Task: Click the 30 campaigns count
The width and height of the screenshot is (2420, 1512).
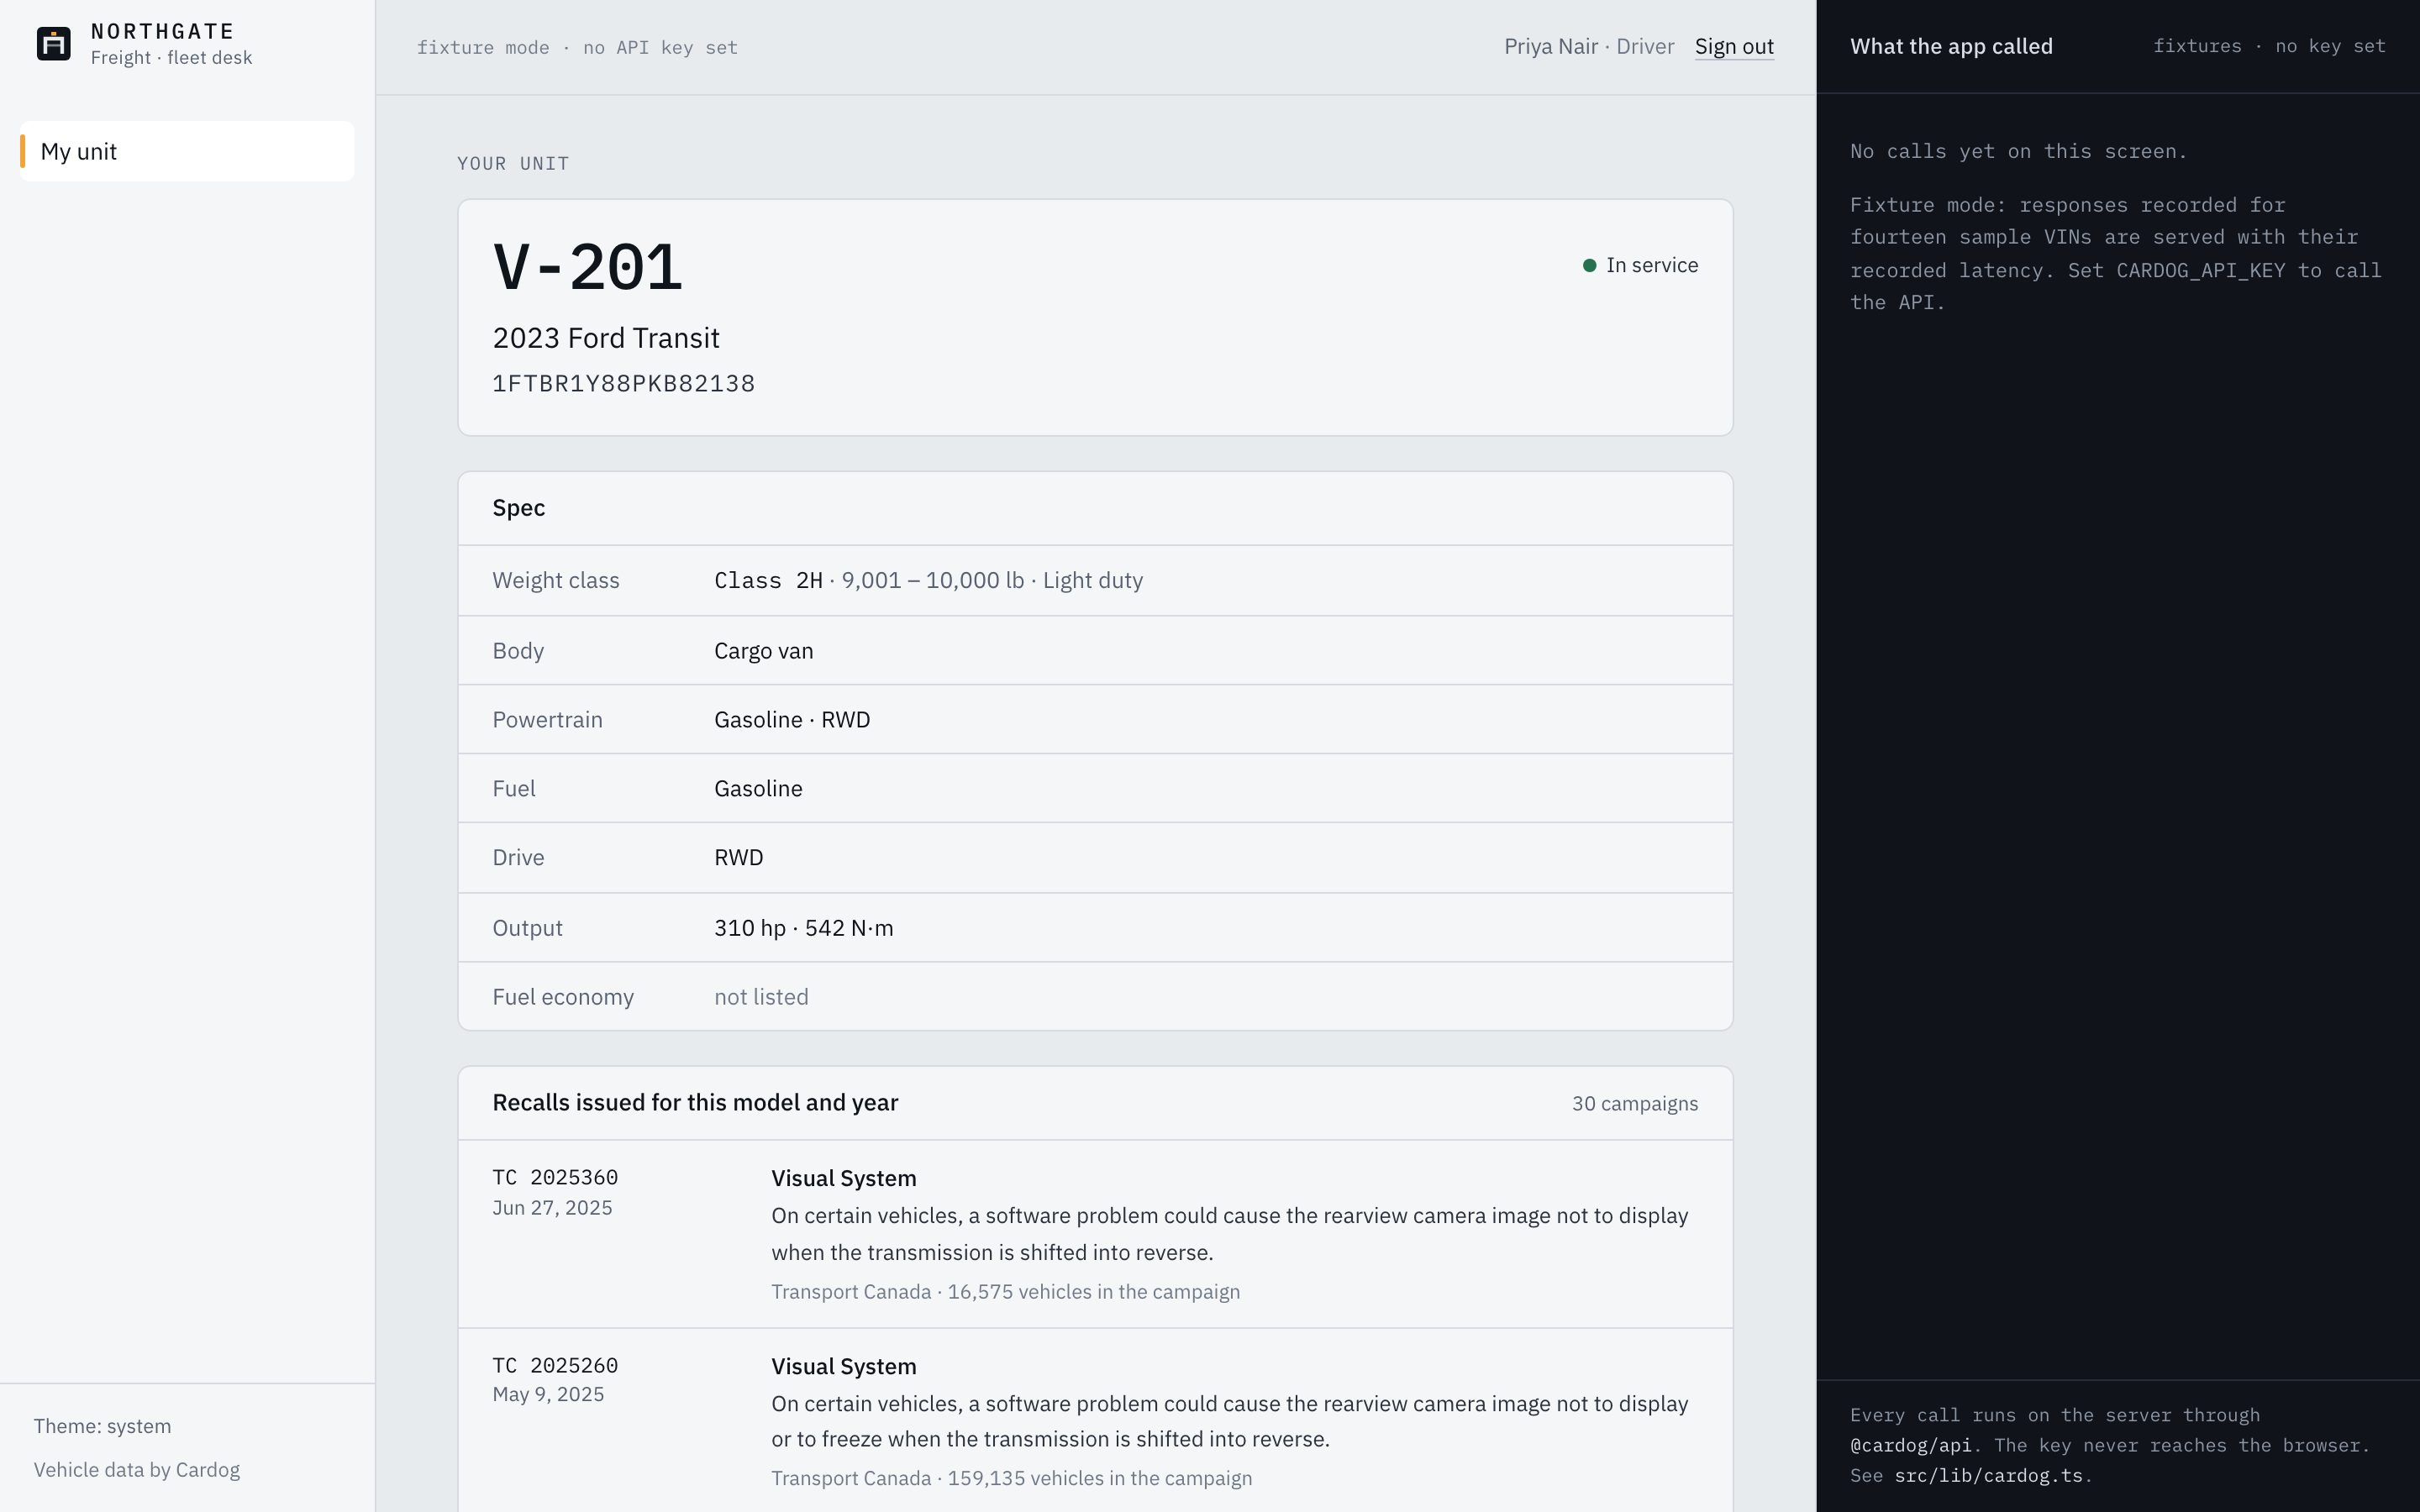Action: click(1635, 1104)
